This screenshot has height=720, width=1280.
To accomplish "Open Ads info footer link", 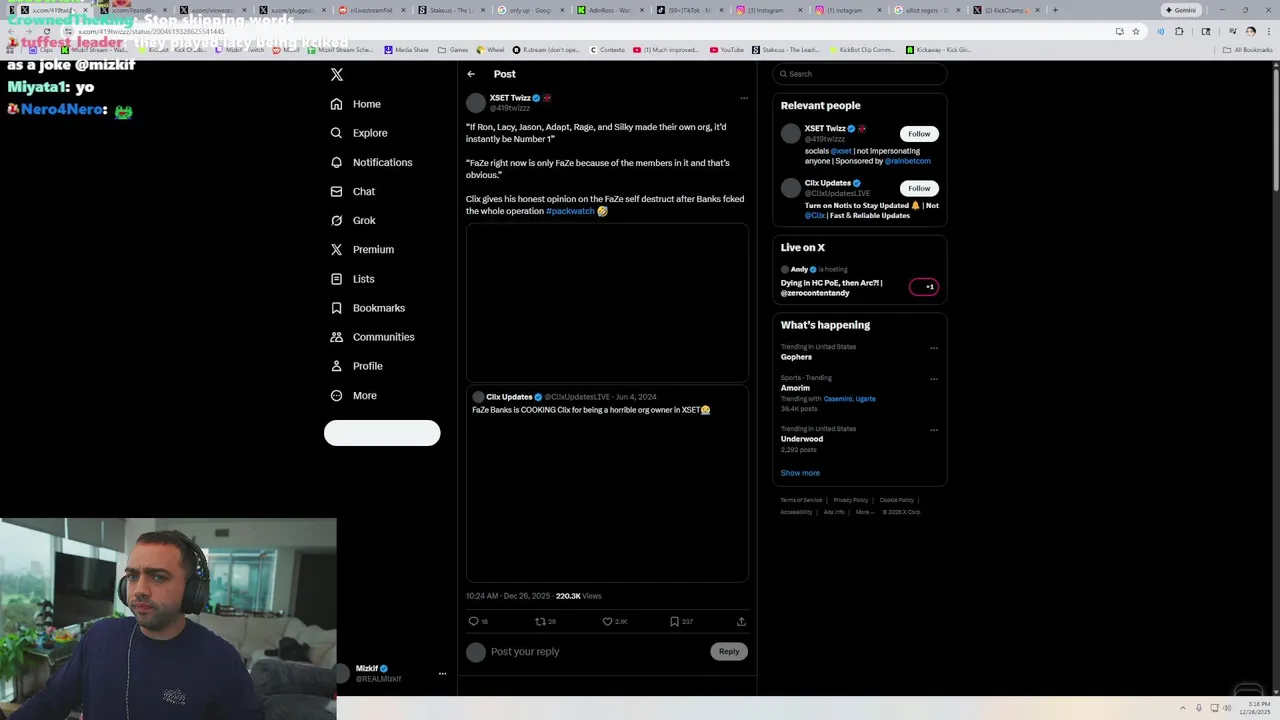I will (834, 512).
